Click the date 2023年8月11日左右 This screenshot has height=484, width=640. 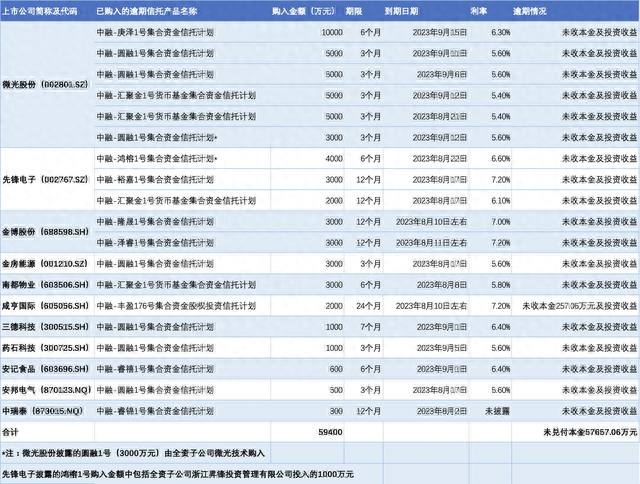(x=431, y=243)
